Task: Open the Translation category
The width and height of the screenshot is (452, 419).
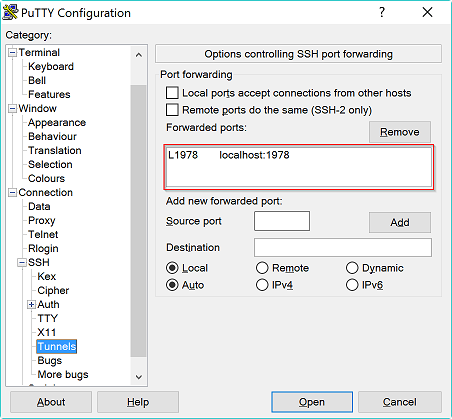Action: pos(55,150)
